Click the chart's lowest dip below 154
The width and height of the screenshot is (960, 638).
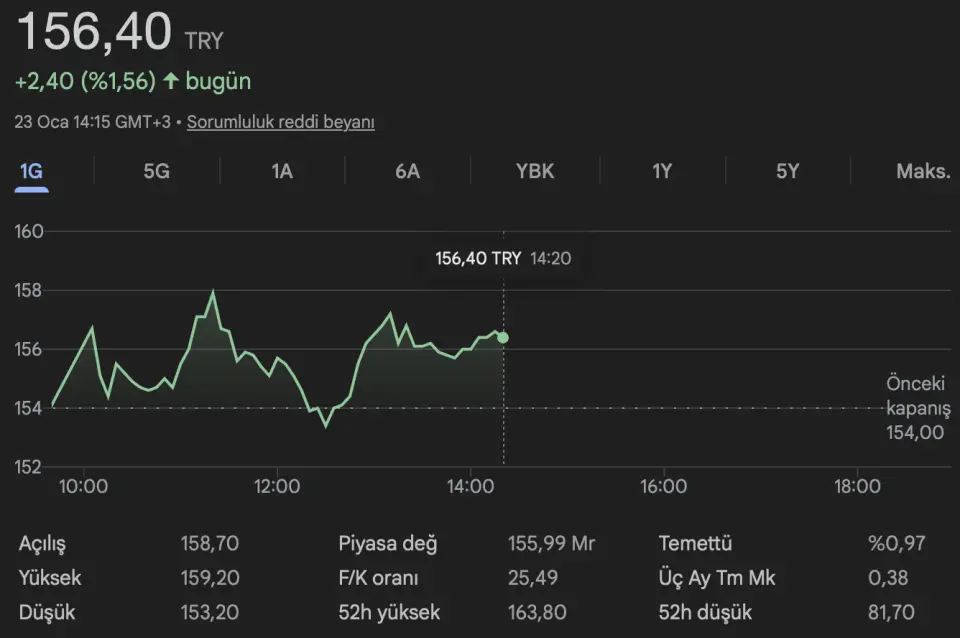click(x=325, y=425)
